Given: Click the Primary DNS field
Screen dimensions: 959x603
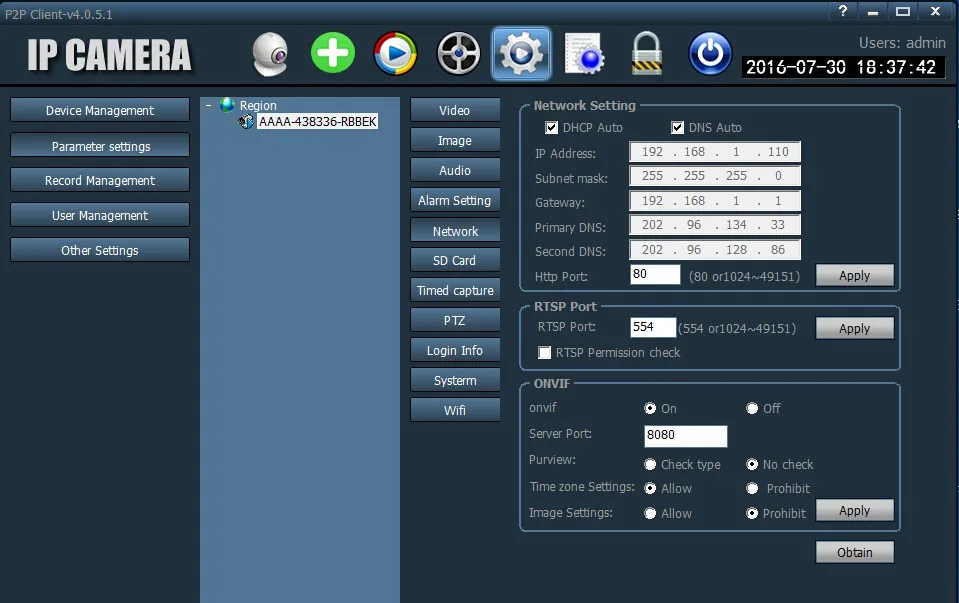Looking at the screenshot, I should pyautogui.click(x=715, y=225).
